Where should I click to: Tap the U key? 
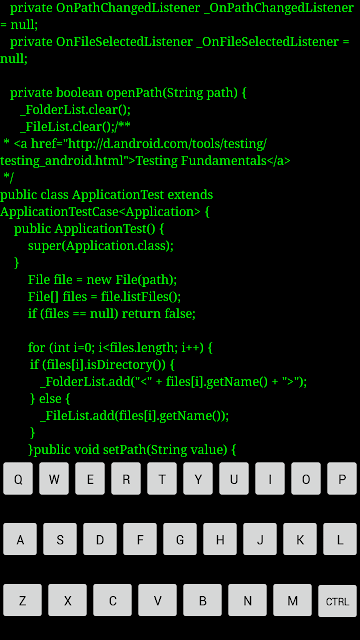[x=234, y=478]
